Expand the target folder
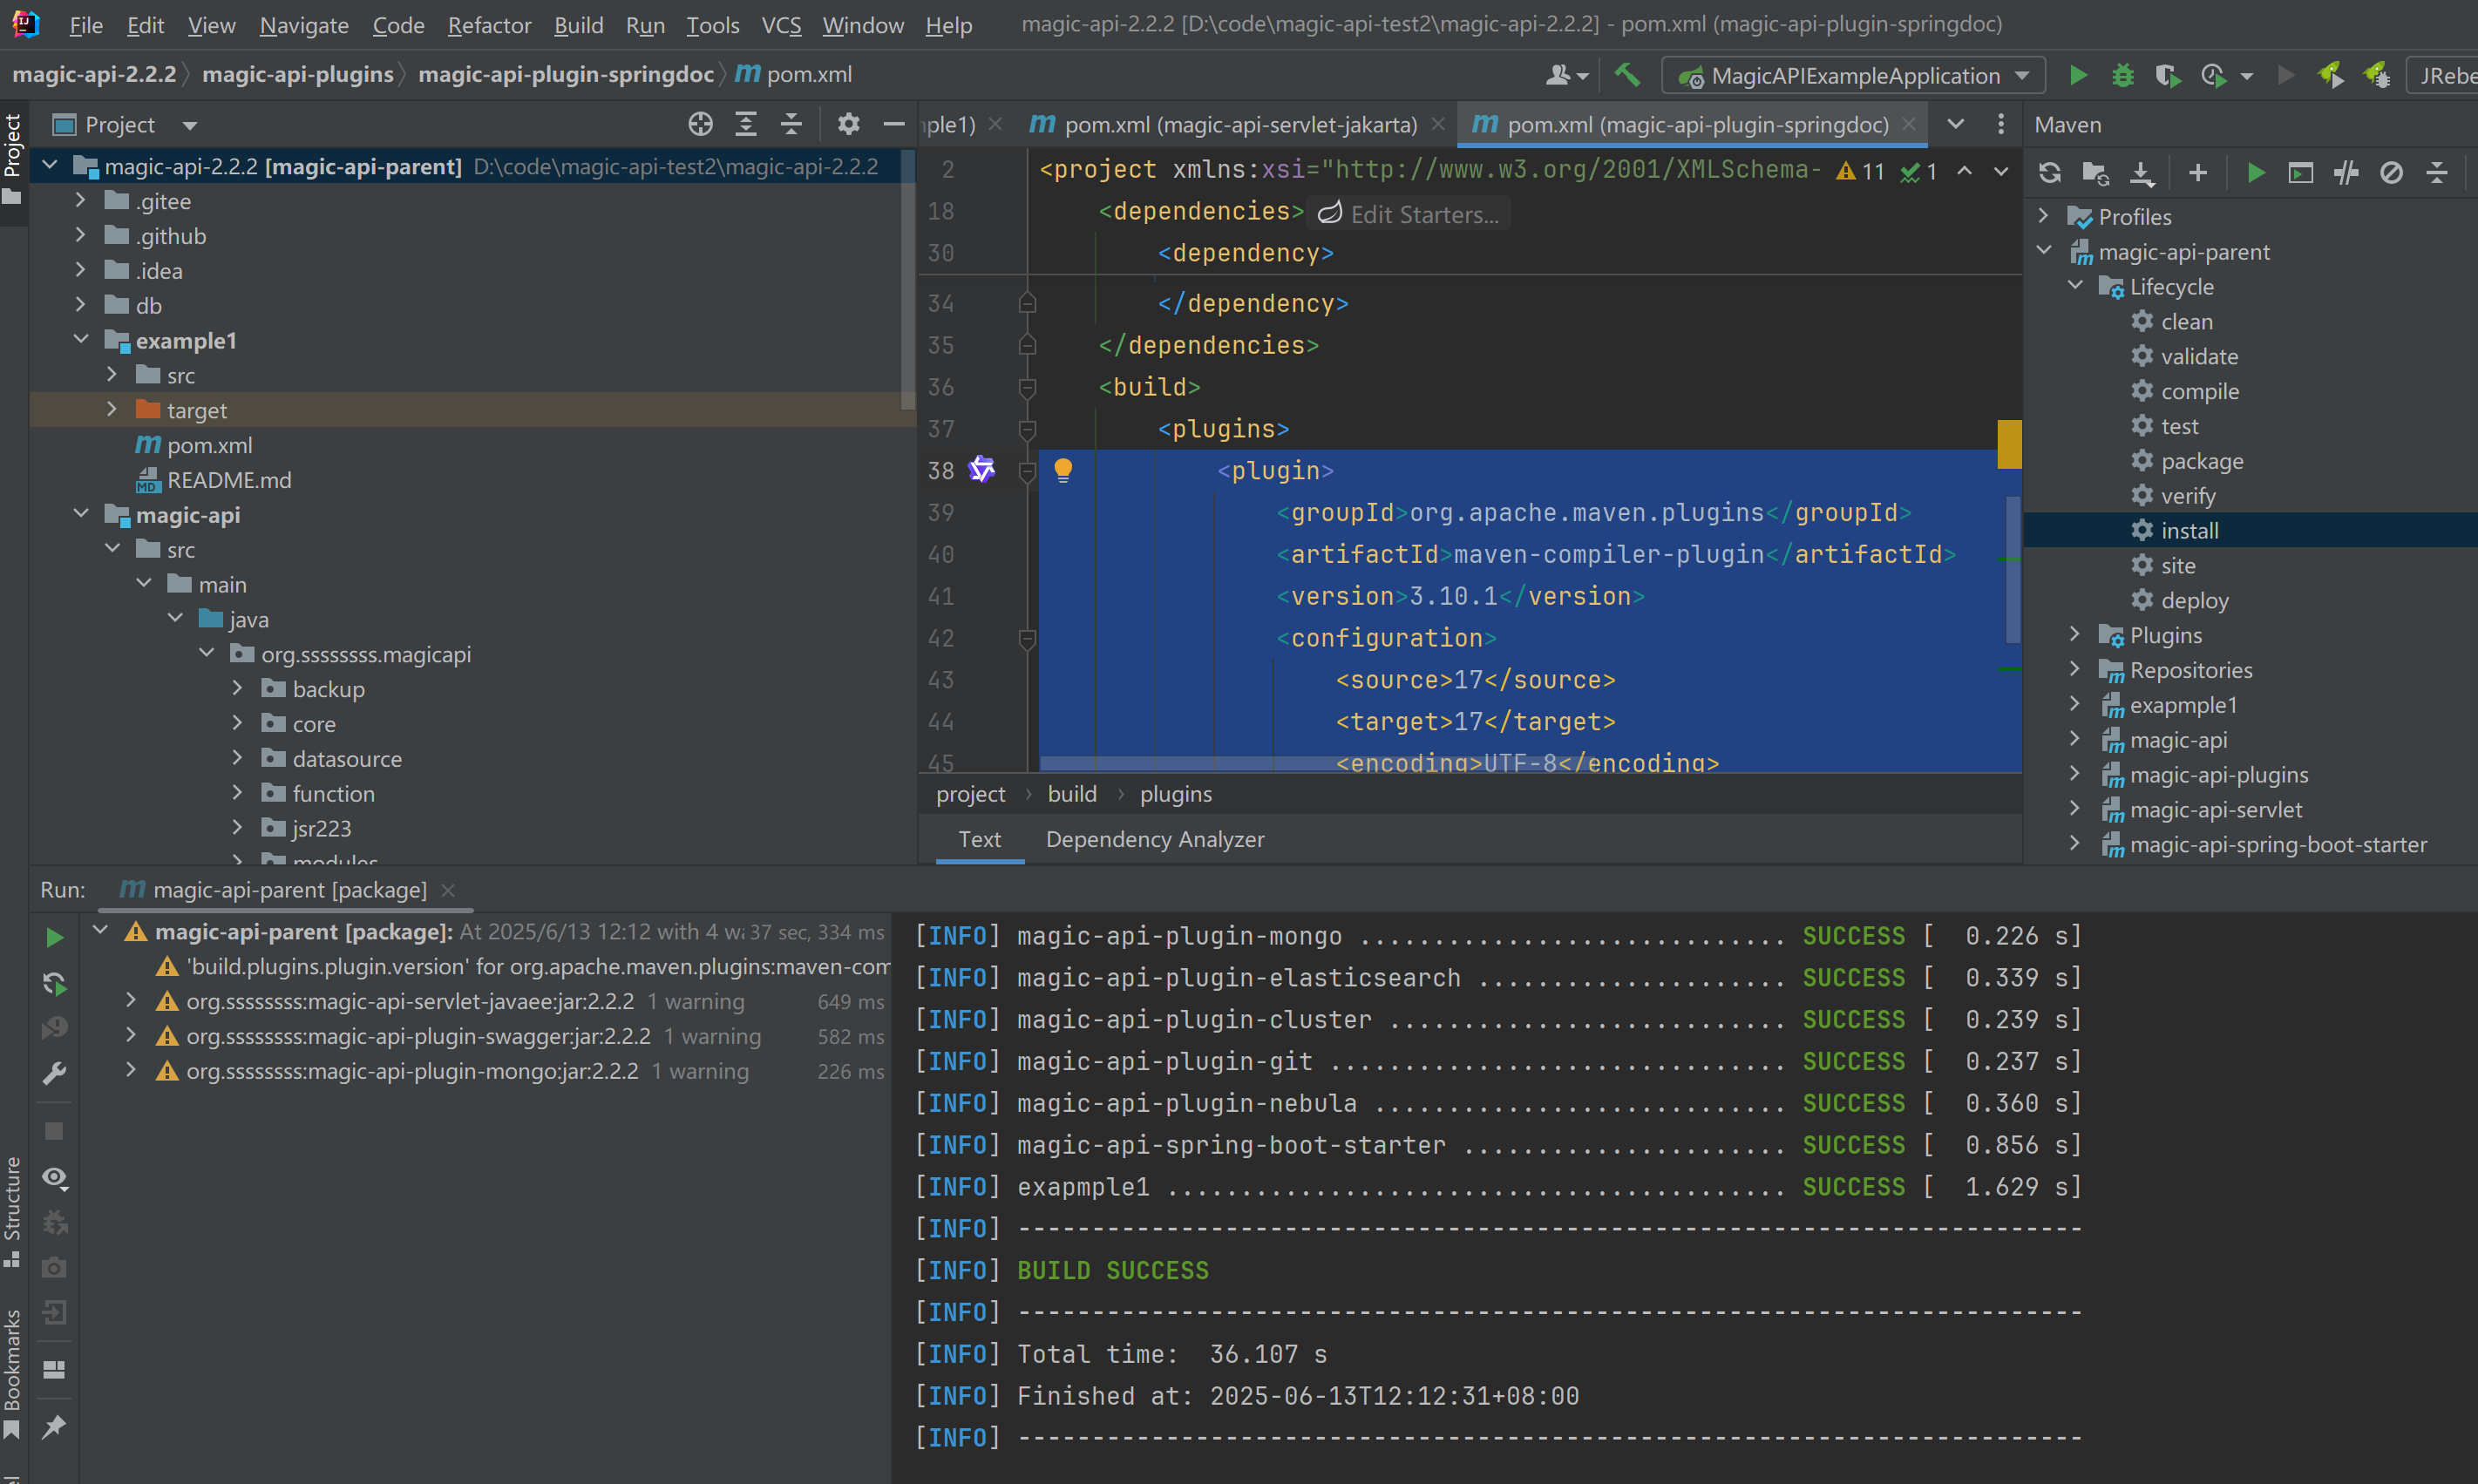This screenshot has height=1484, width=2478. (x=112, y=410)
